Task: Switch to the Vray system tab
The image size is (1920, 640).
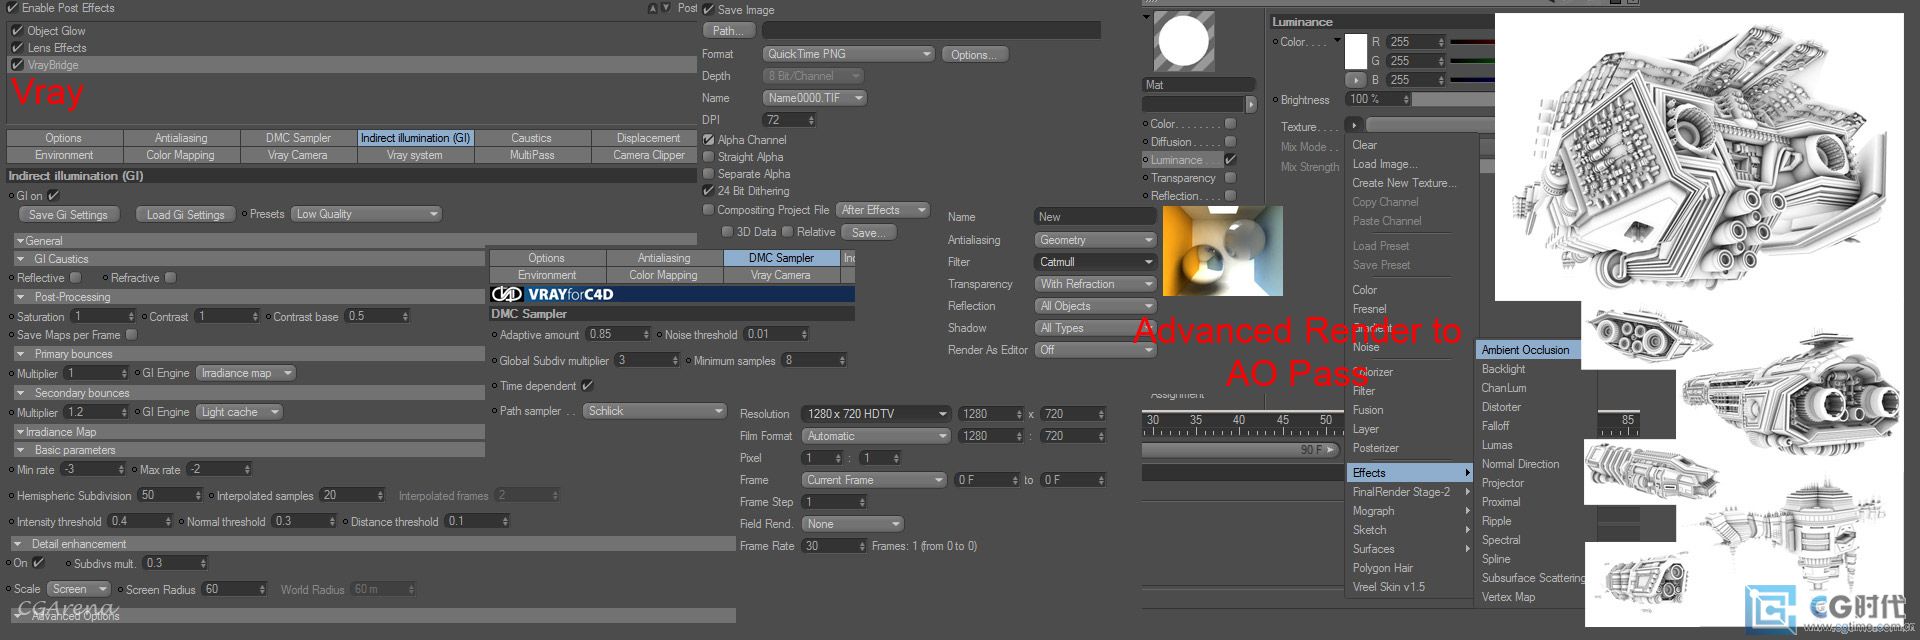Action: (415, 155)
